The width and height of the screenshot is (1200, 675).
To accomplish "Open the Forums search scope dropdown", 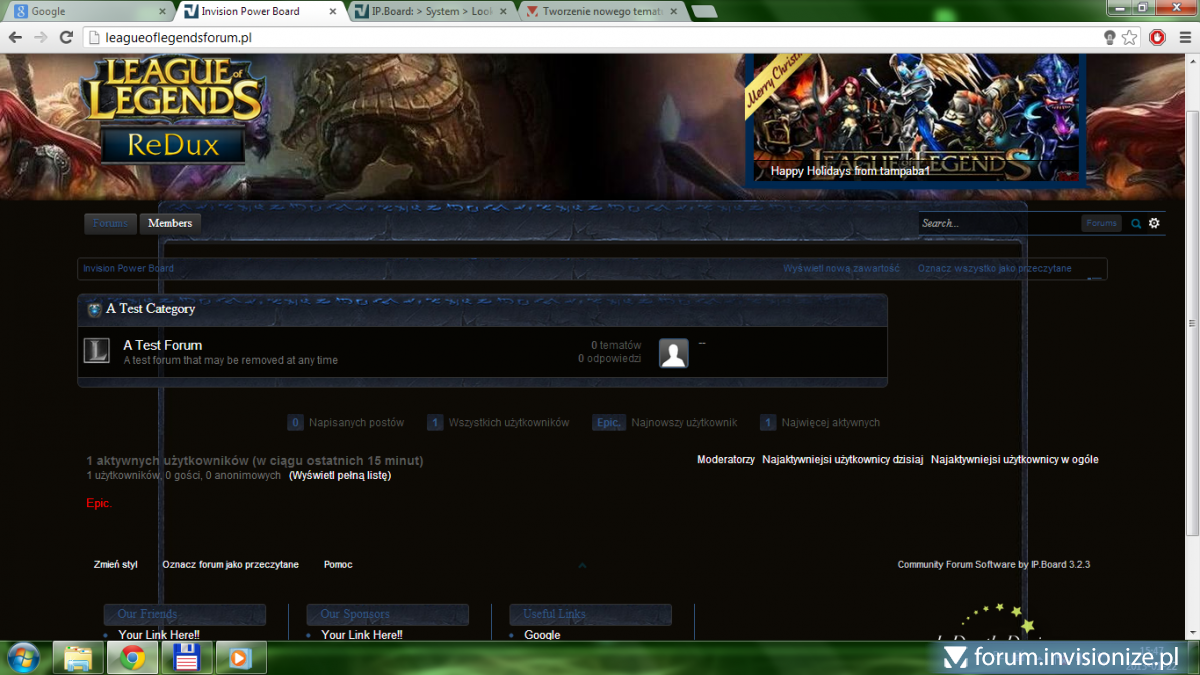I will pos(1101,223).
